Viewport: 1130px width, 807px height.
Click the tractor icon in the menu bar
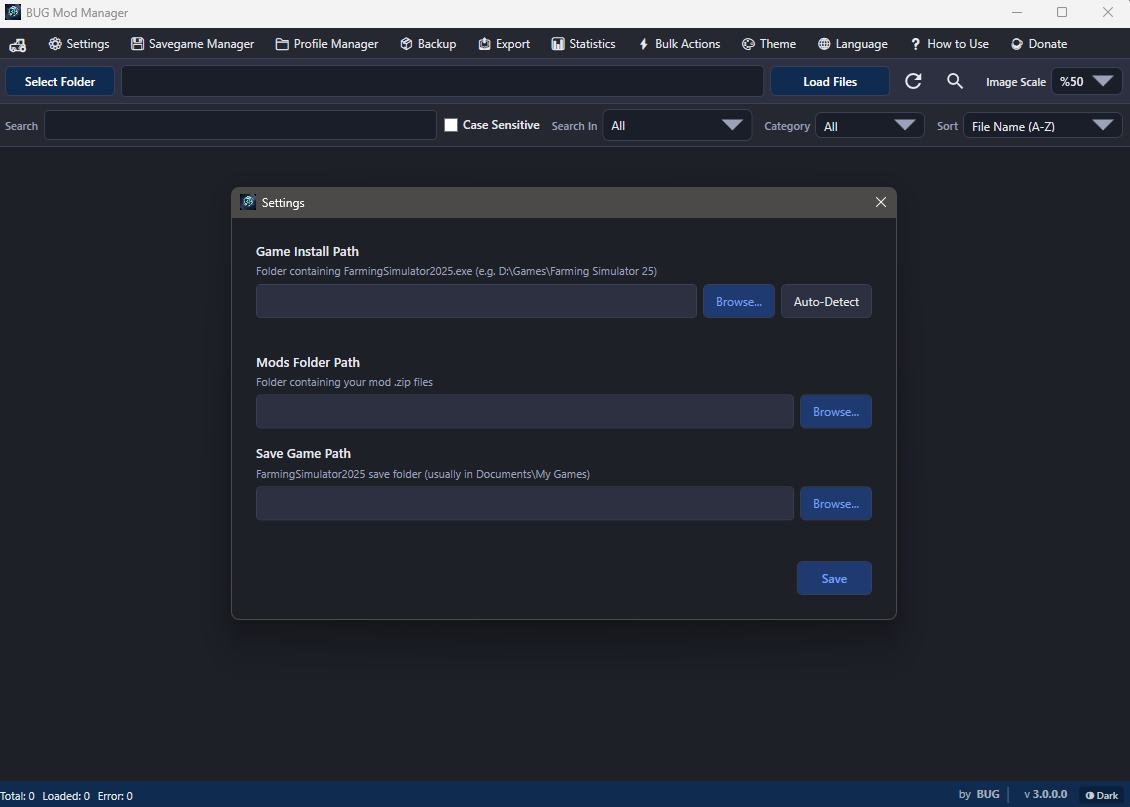tap(17, 44)
